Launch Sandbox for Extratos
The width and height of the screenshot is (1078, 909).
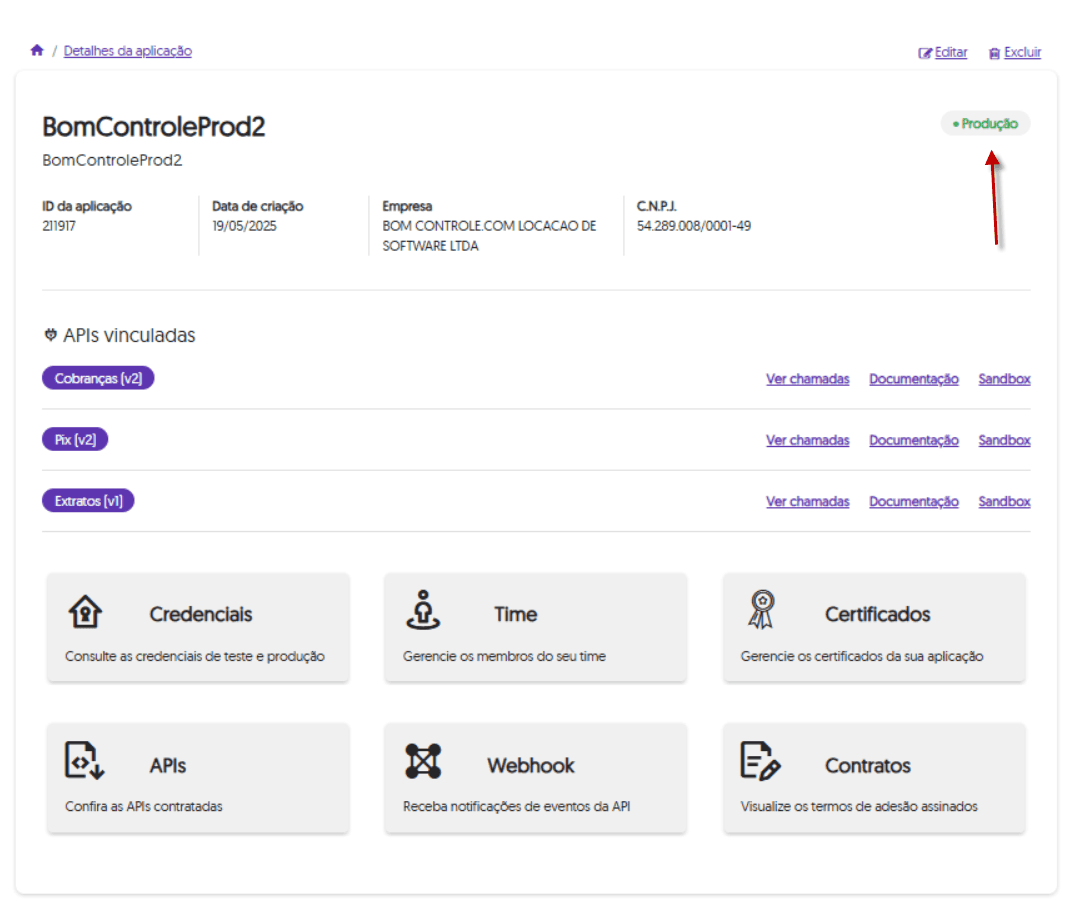point(1004,501)
